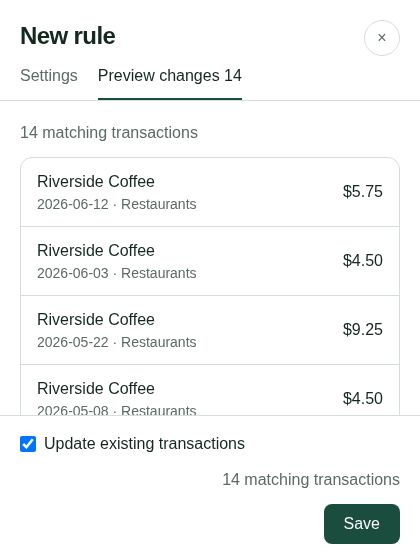Click the matching transactions heading above the list

pyautogui.click(x=109, y=132)
